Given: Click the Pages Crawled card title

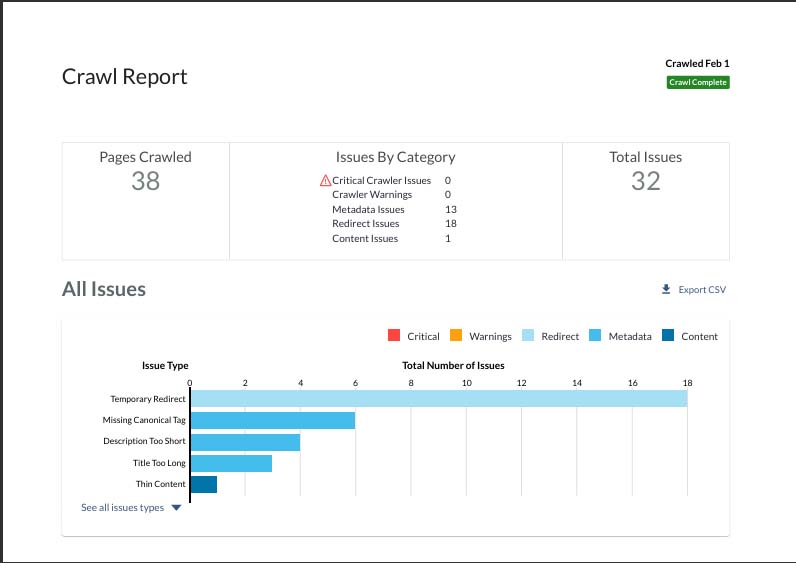Looking at the screenshot, I should coord(146,157).
